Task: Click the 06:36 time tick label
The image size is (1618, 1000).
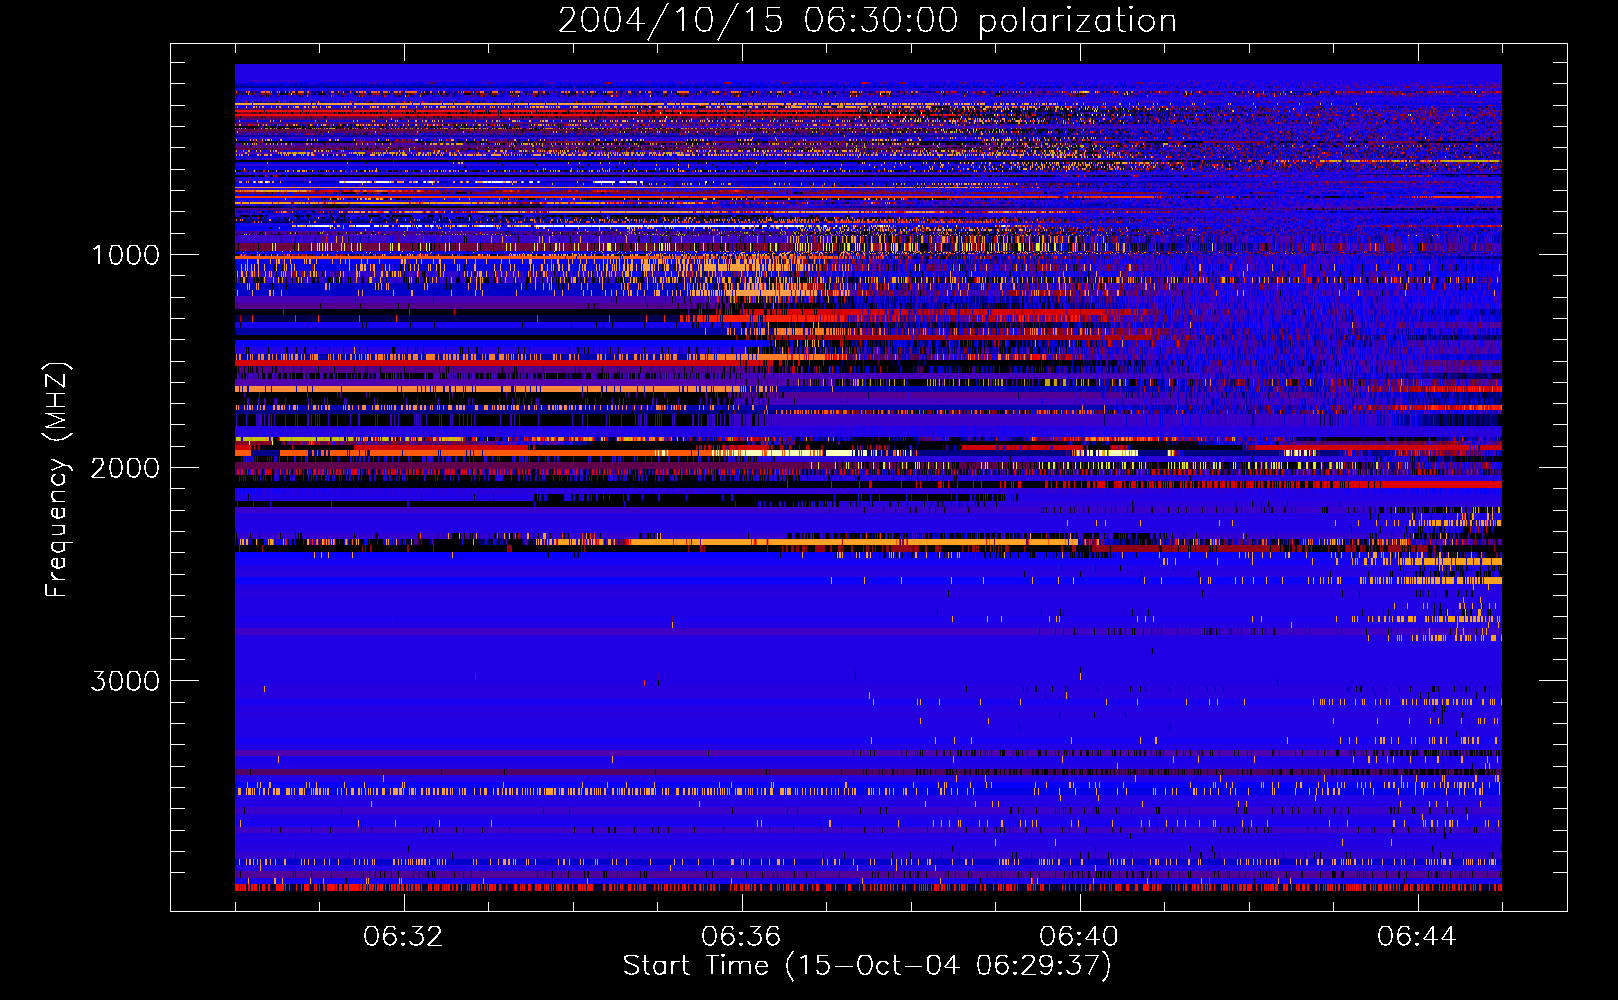Action: click(x=741, y=937)
